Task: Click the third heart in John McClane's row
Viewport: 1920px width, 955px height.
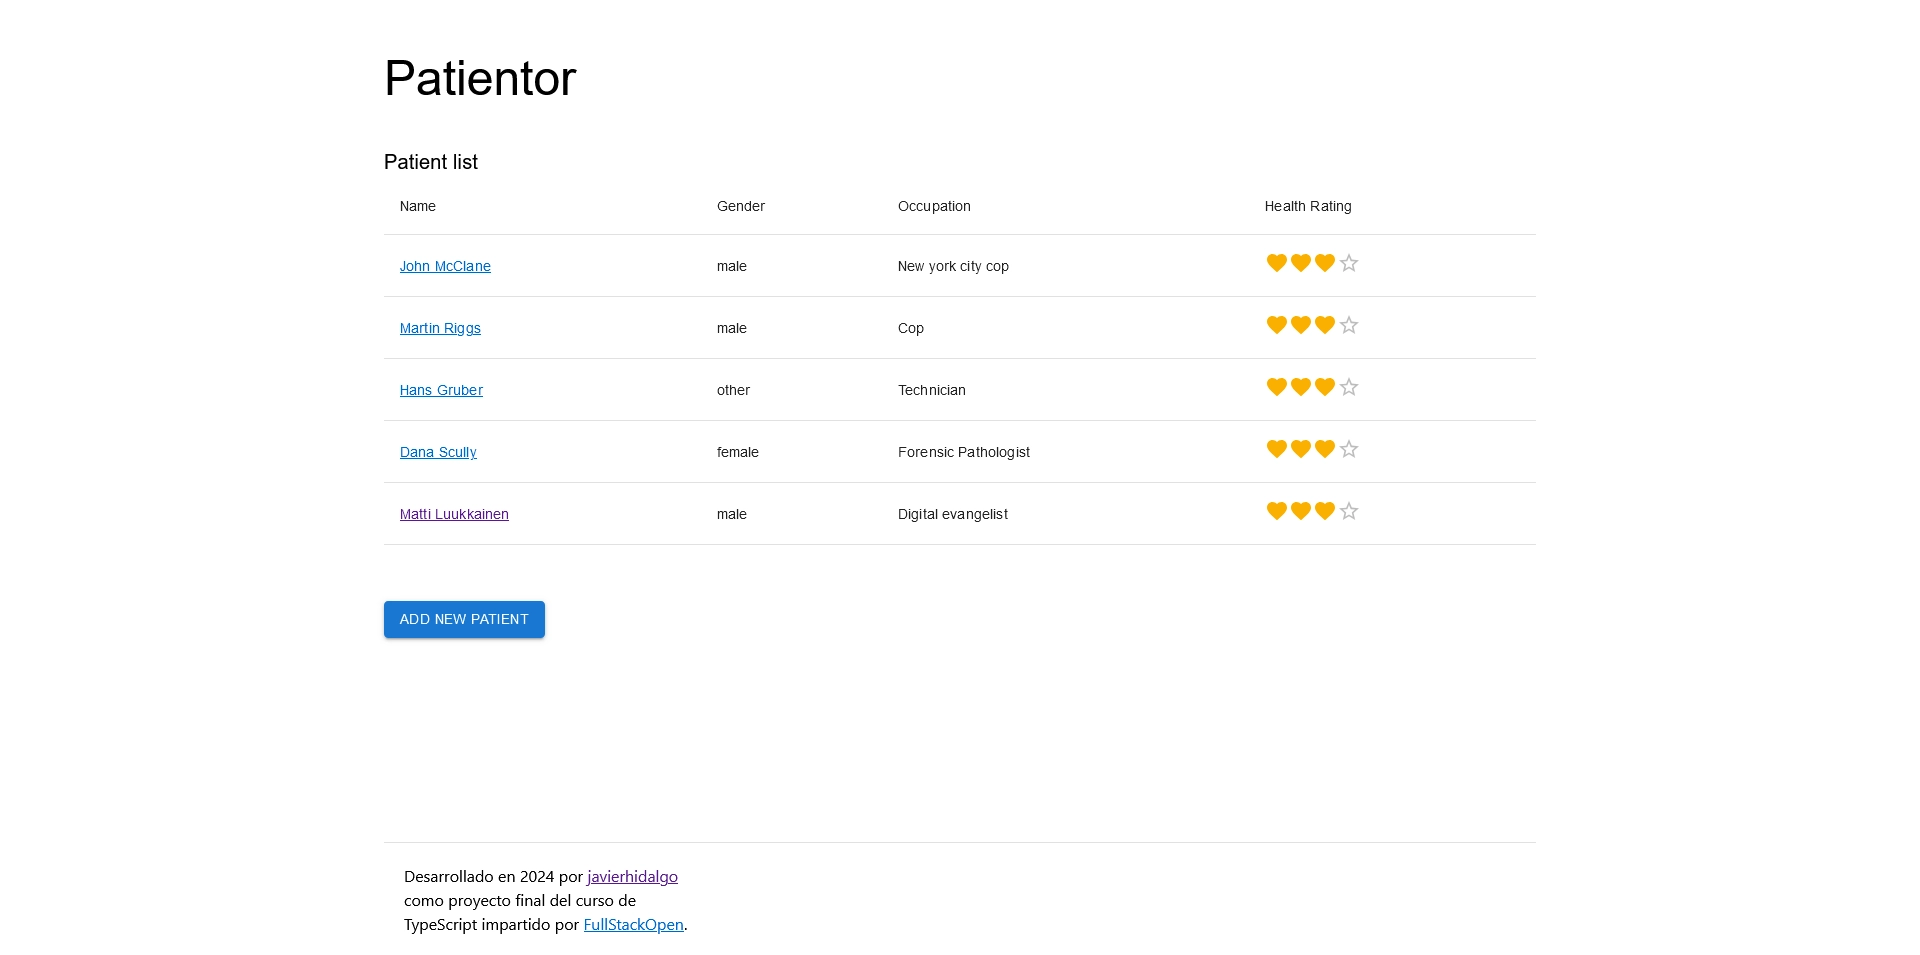Action: [1325, 263]
